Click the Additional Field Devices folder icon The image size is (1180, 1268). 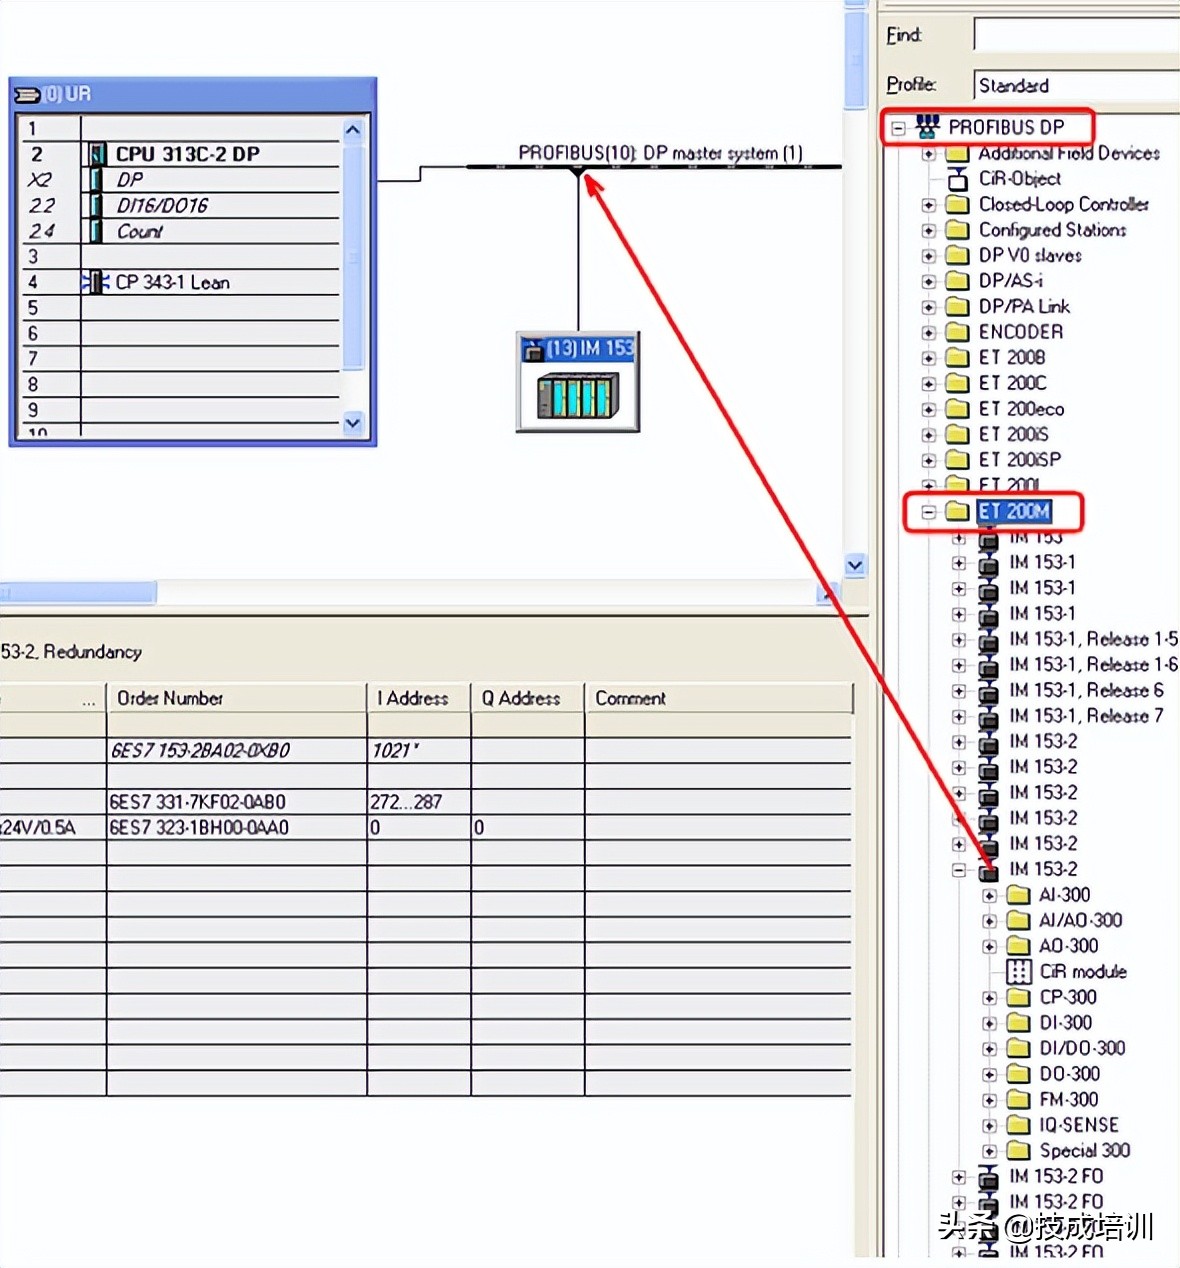[958, 153]
